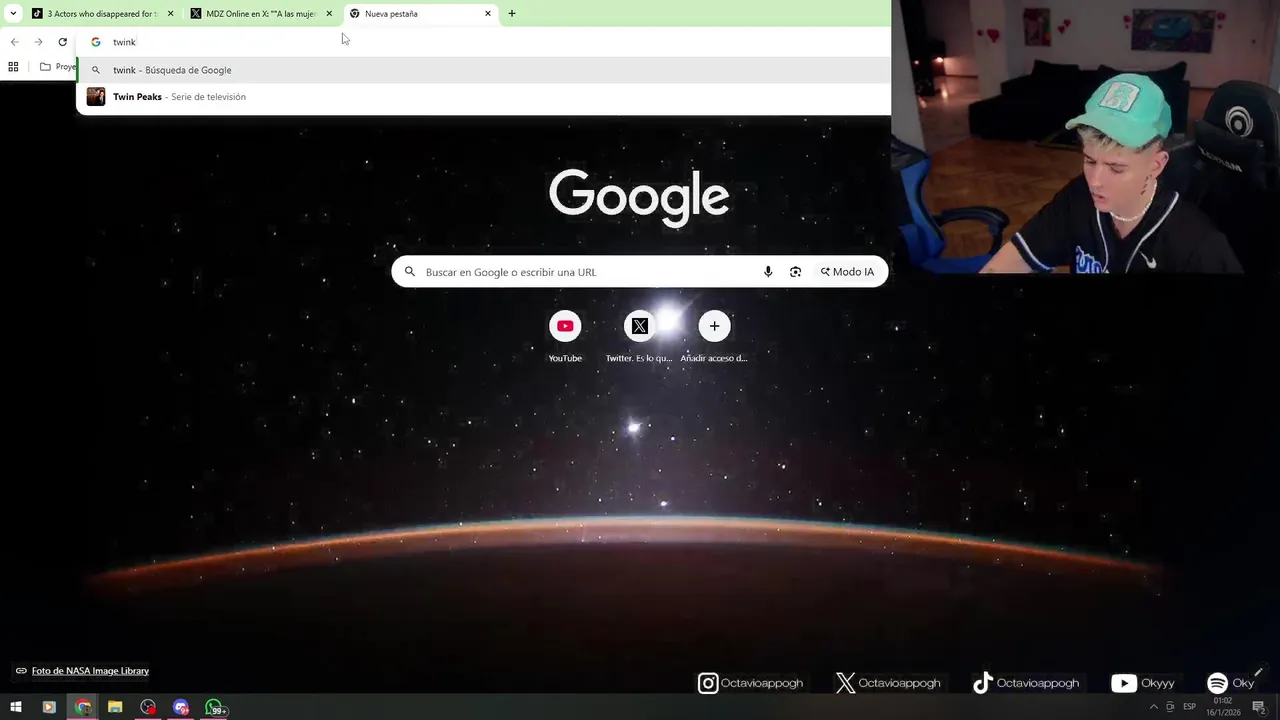Open the Windows Start menu

pos(16,708)
